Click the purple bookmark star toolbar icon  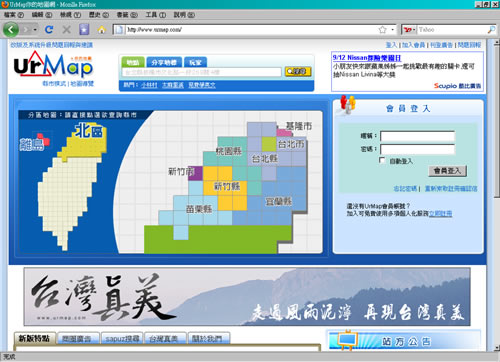84,30
